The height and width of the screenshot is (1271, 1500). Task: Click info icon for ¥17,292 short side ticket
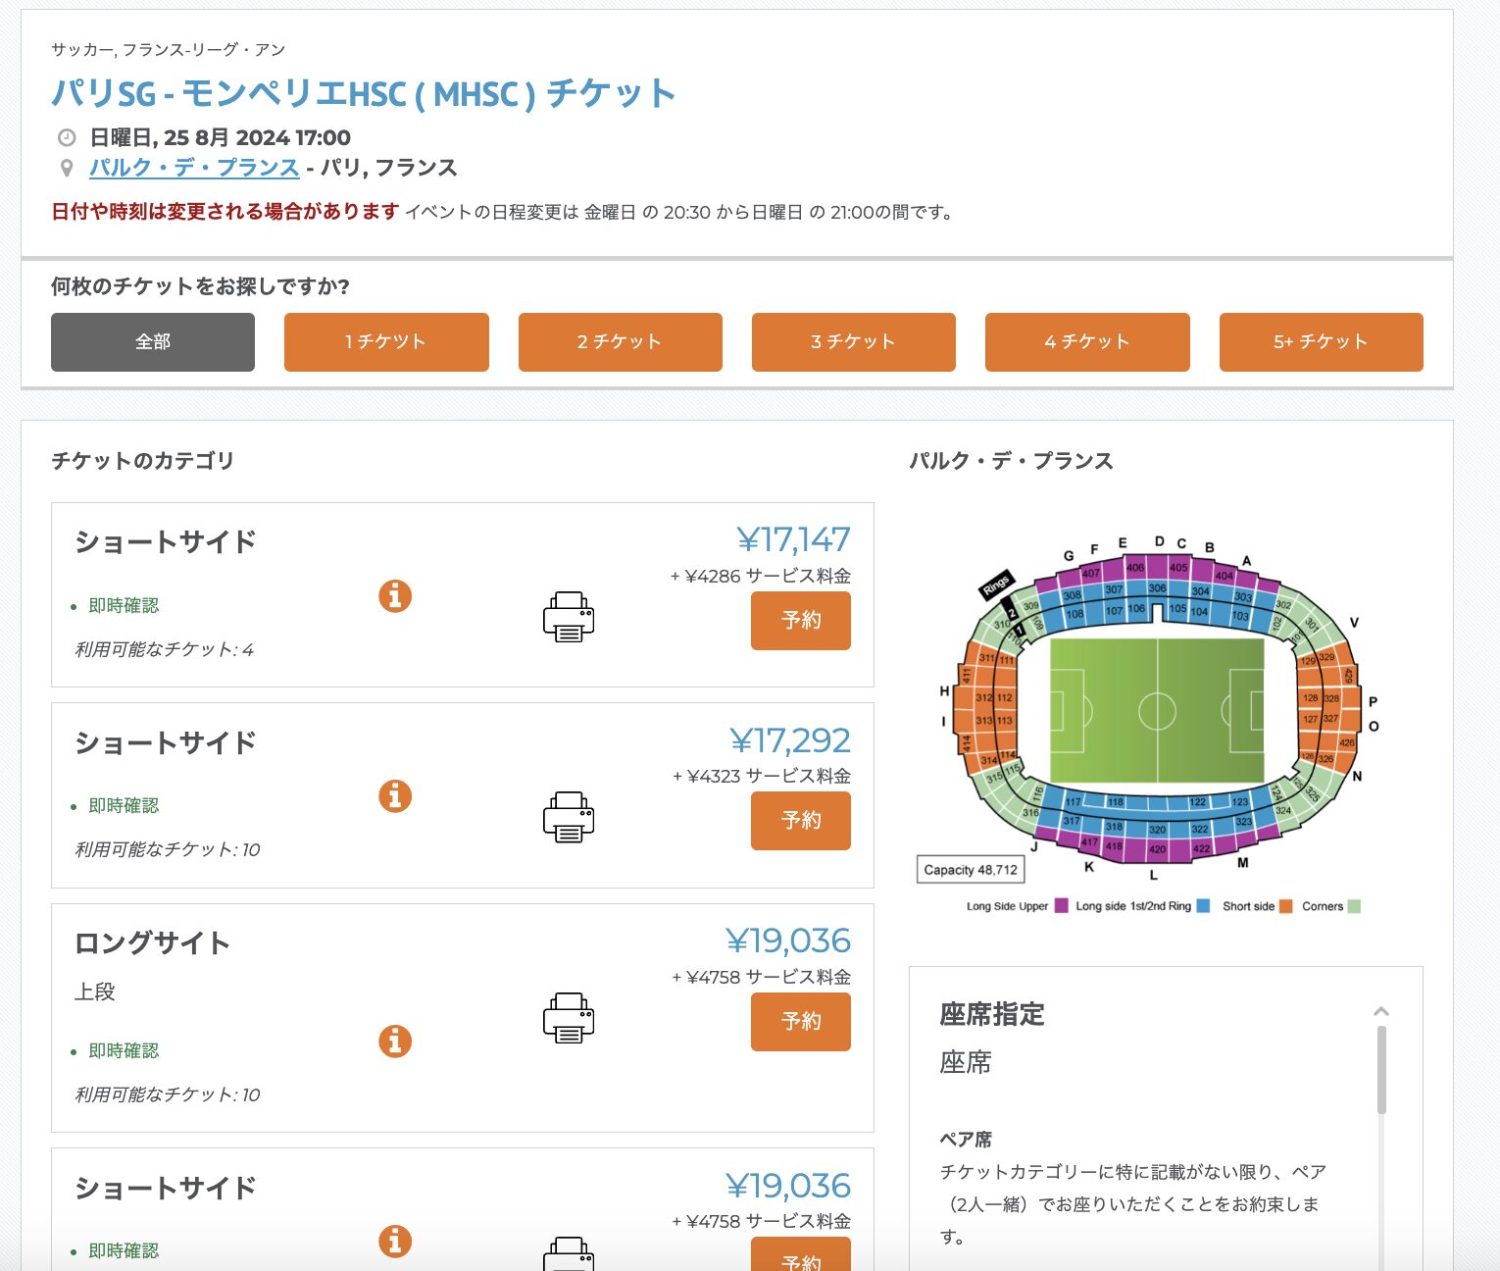tap(395, 796)
